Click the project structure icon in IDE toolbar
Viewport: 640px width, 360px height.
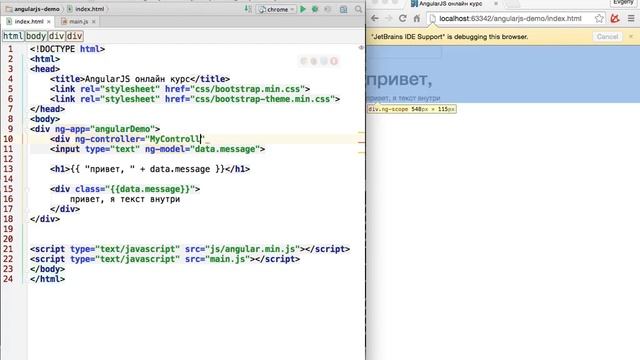[x=343, y=9]
